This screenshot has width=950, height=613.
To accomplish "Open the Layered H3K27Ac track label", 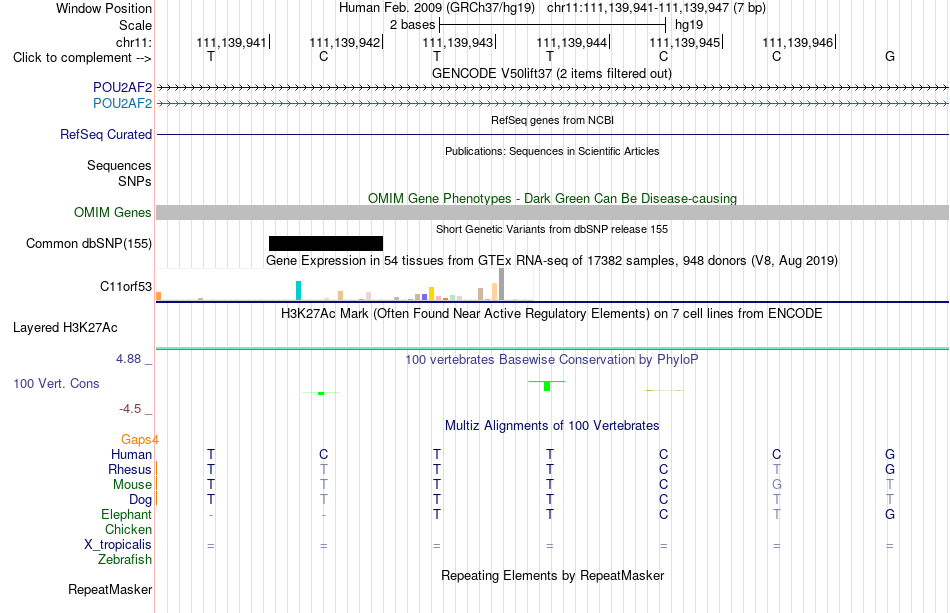I will [x=65, y=328].
